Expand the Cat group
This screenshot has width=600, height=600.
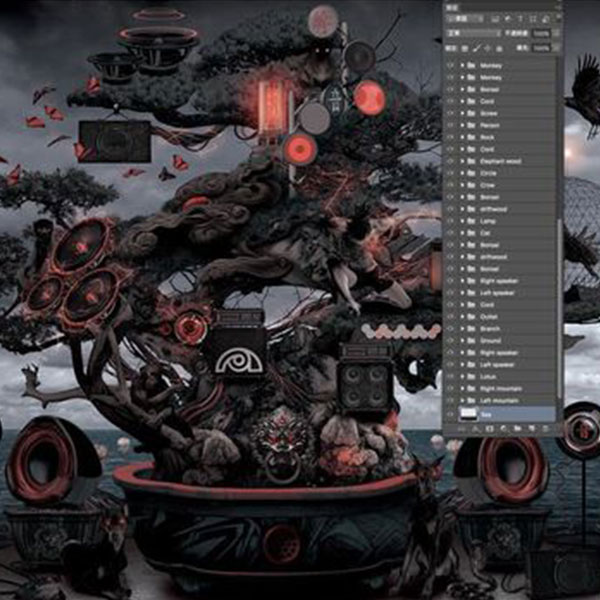click(x=462, y=233)
